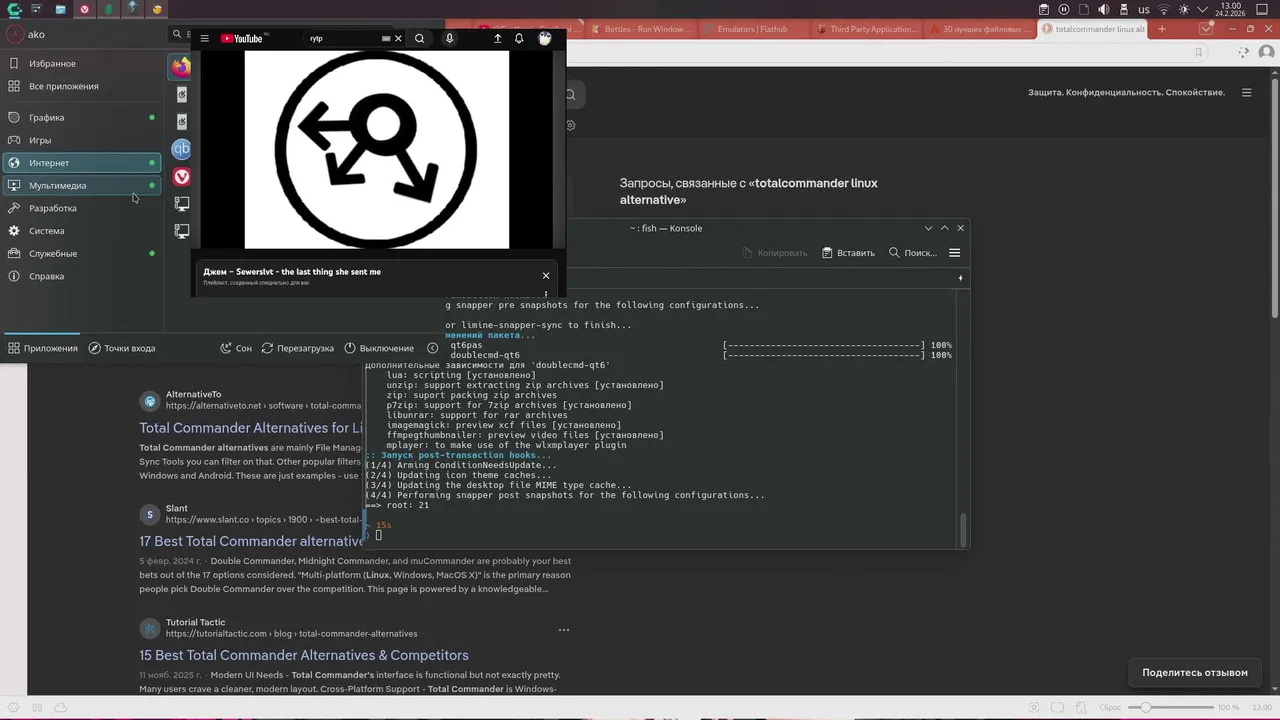The image size is (1280, 720).
Task: Click the Вставить button in Konsole
Action: 848,253
